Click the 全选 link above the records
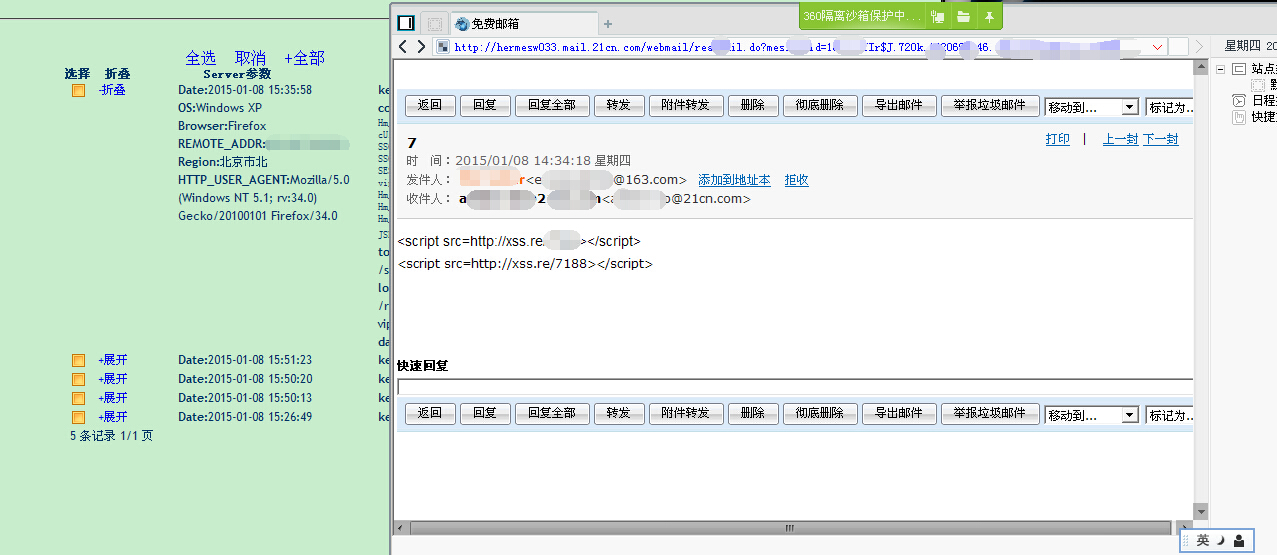The width and height of the screenshot is (1277, 555). [201, 58]
